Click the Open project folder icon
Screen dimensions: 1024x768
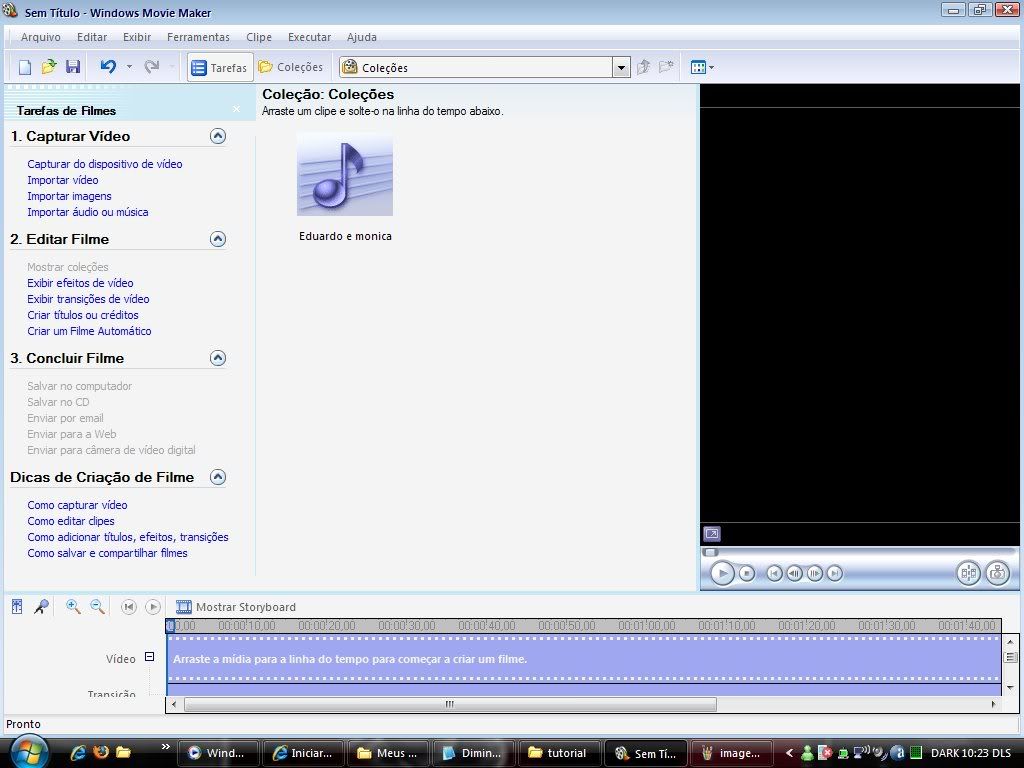point(49,67)
